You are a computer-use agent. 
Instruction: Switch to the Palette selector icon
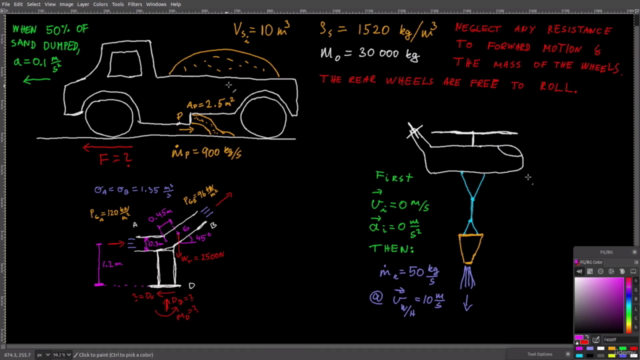[622, 271]
